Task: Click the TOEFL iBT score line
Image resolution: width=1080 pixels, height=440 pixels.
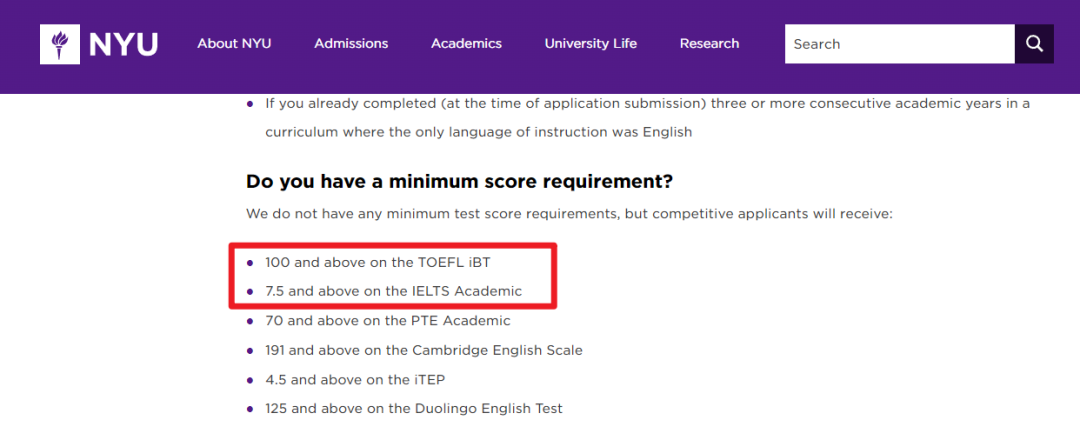Action: (378, 262)
